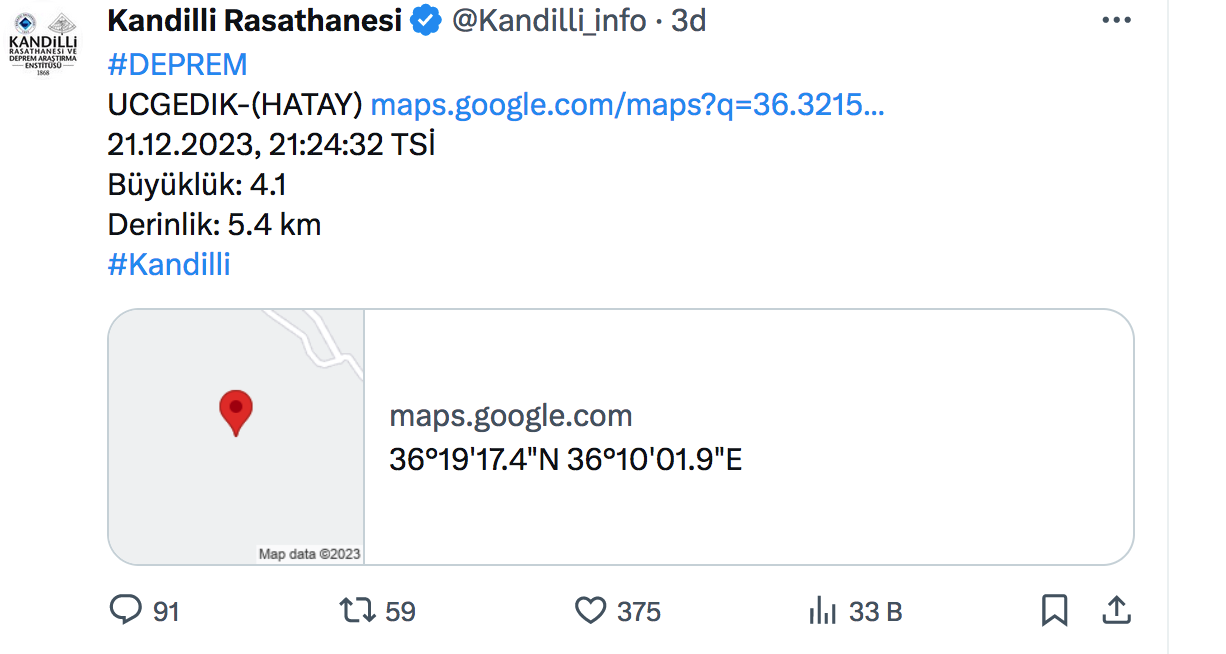Follow the maps.google.com link in tweet text

[x=627, y=104]
